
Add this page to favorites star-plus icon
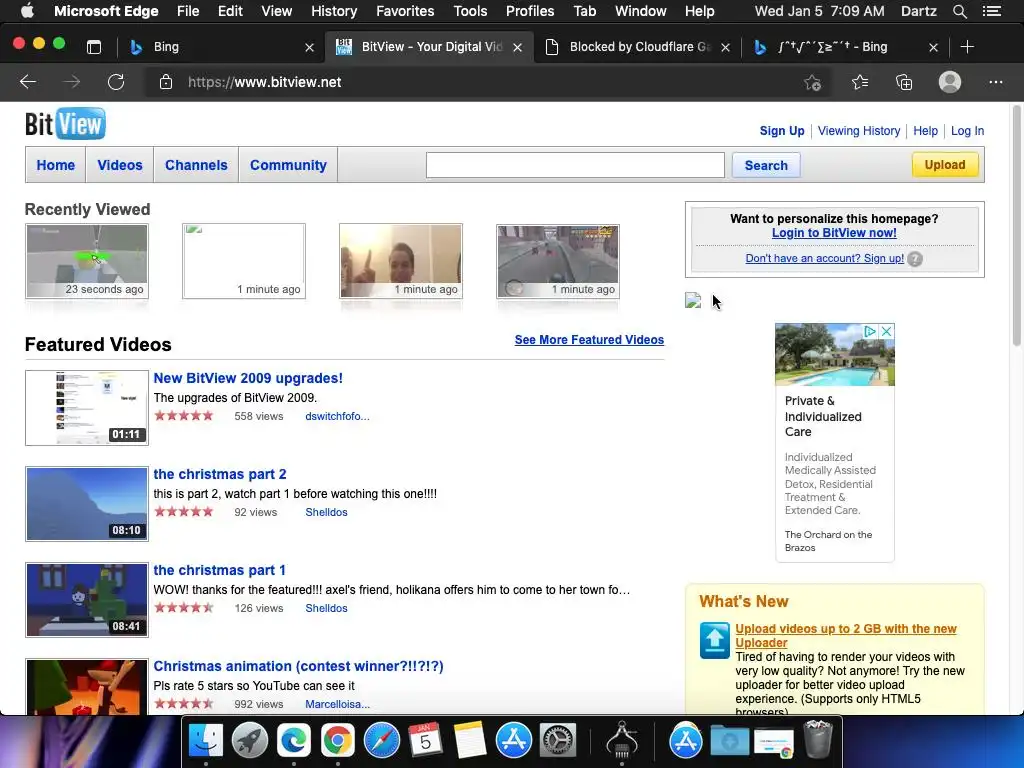point(812,82)
